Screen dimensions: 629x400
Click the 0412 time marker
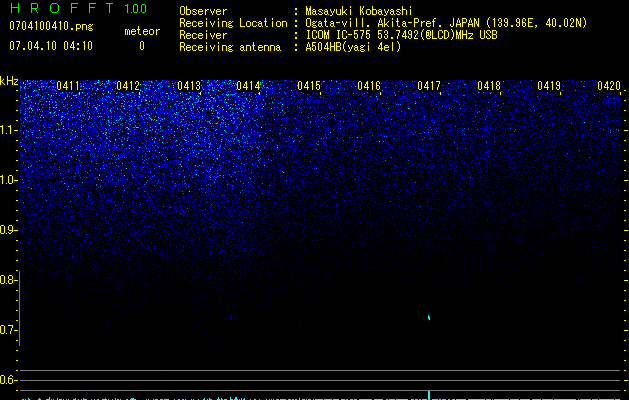point(128,86)
